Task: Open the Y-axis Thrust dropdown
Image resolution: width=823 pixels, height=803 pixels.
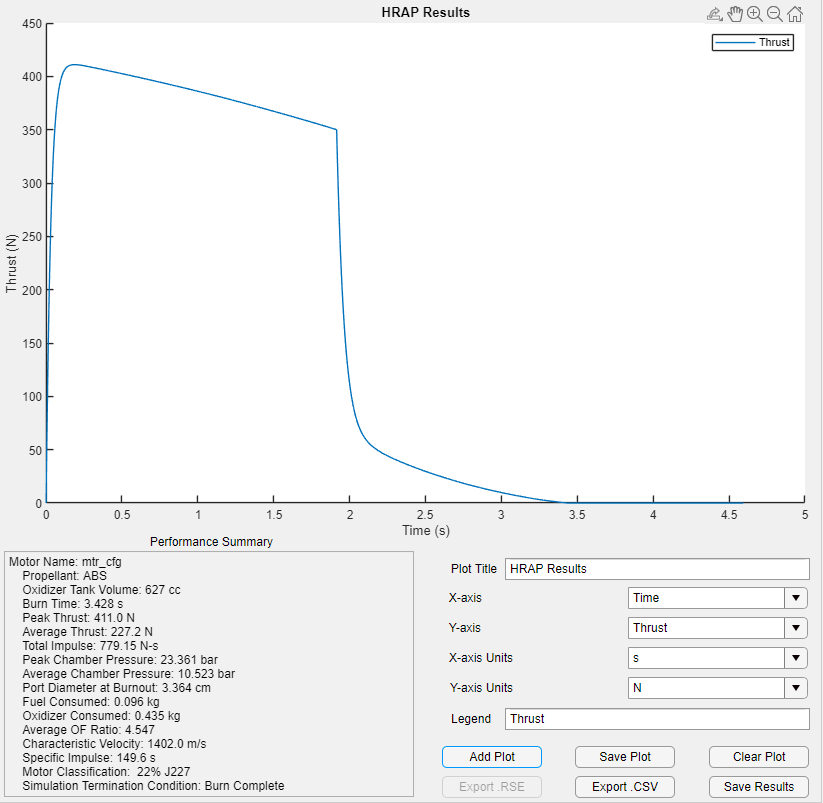Action: (x=717, y=628)
